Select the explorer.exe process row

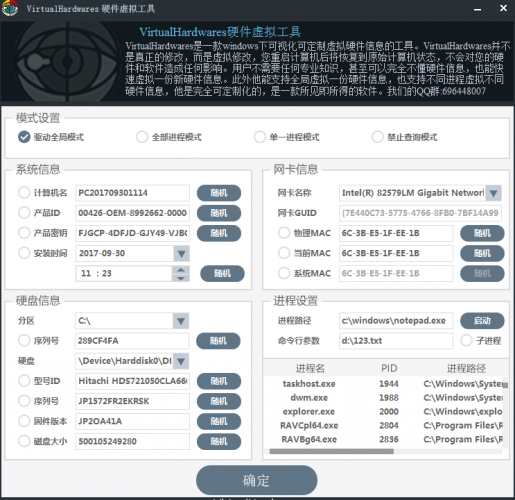click(x=383, y=411)
